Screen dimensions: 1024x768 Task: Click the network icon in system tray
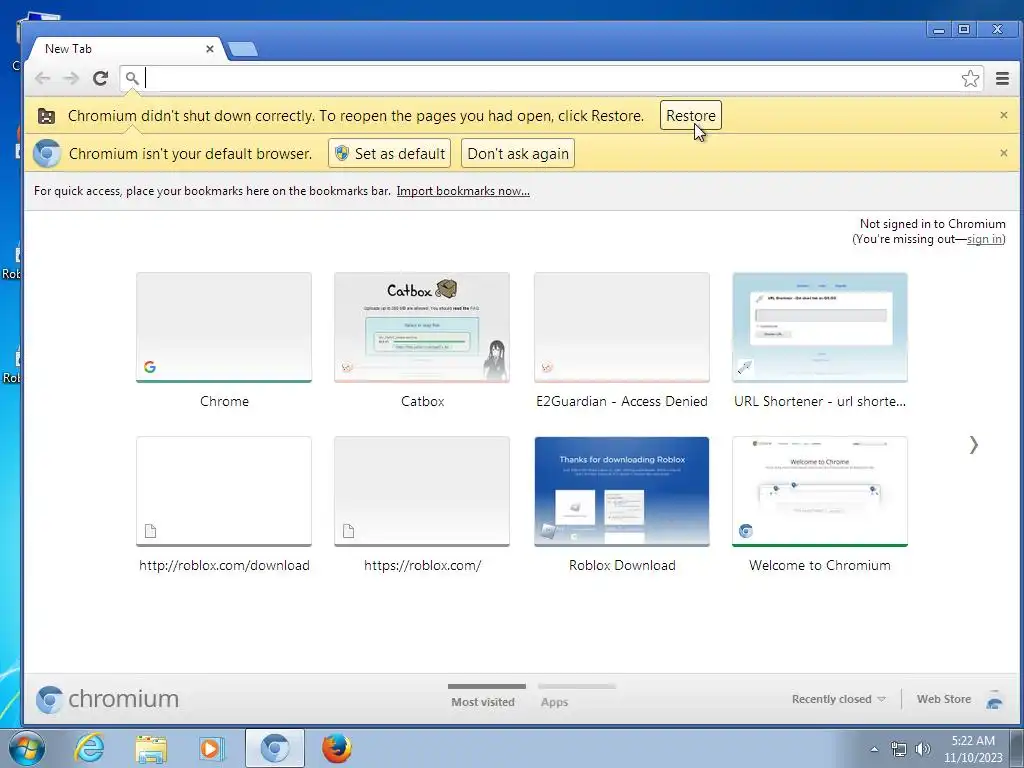point(899,749)
